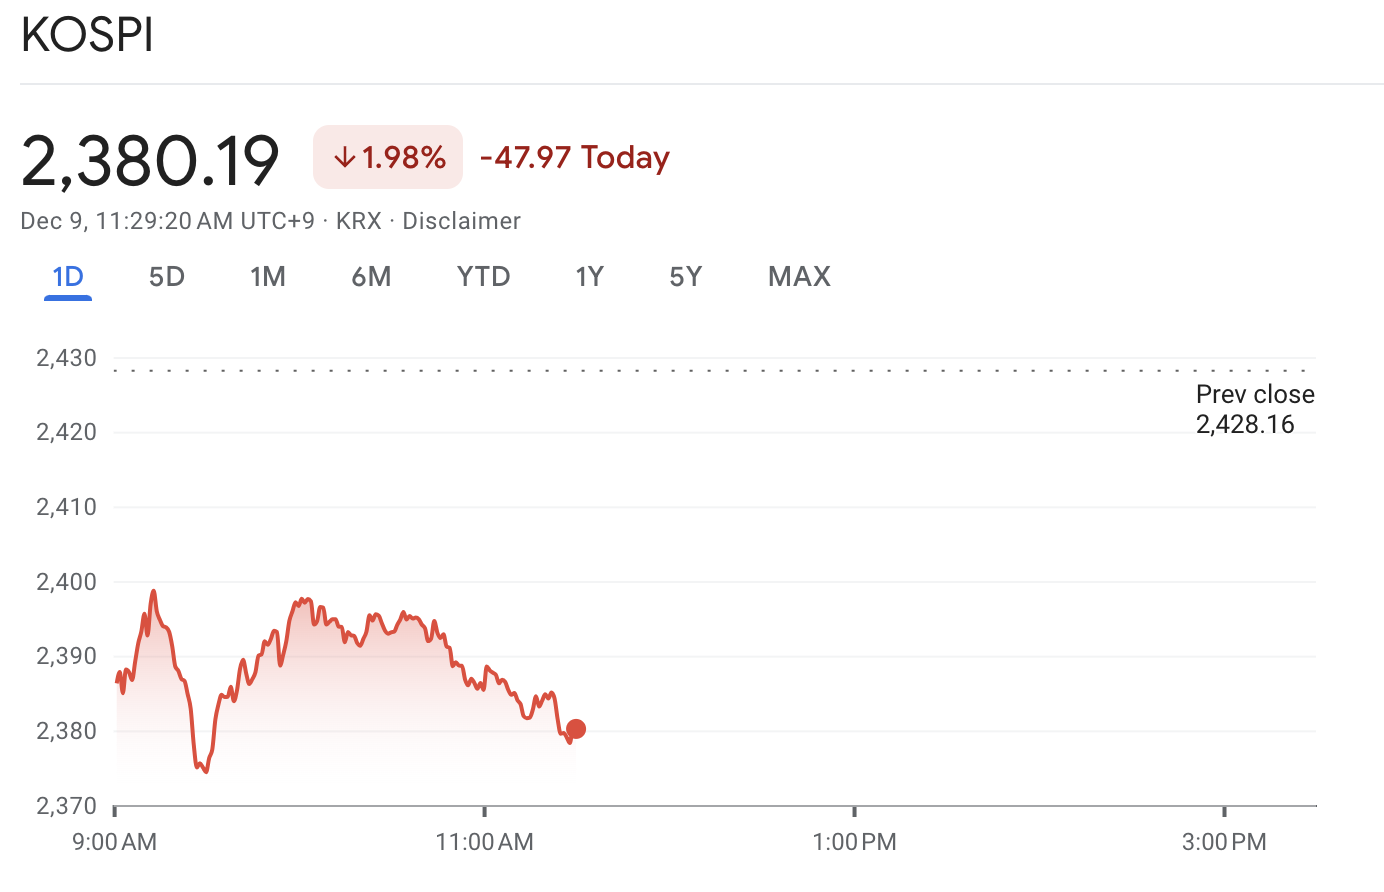This screenshot has height=892, width=1384.
Task: Click the -47.97 Today change text
Action: click(575, 157)
